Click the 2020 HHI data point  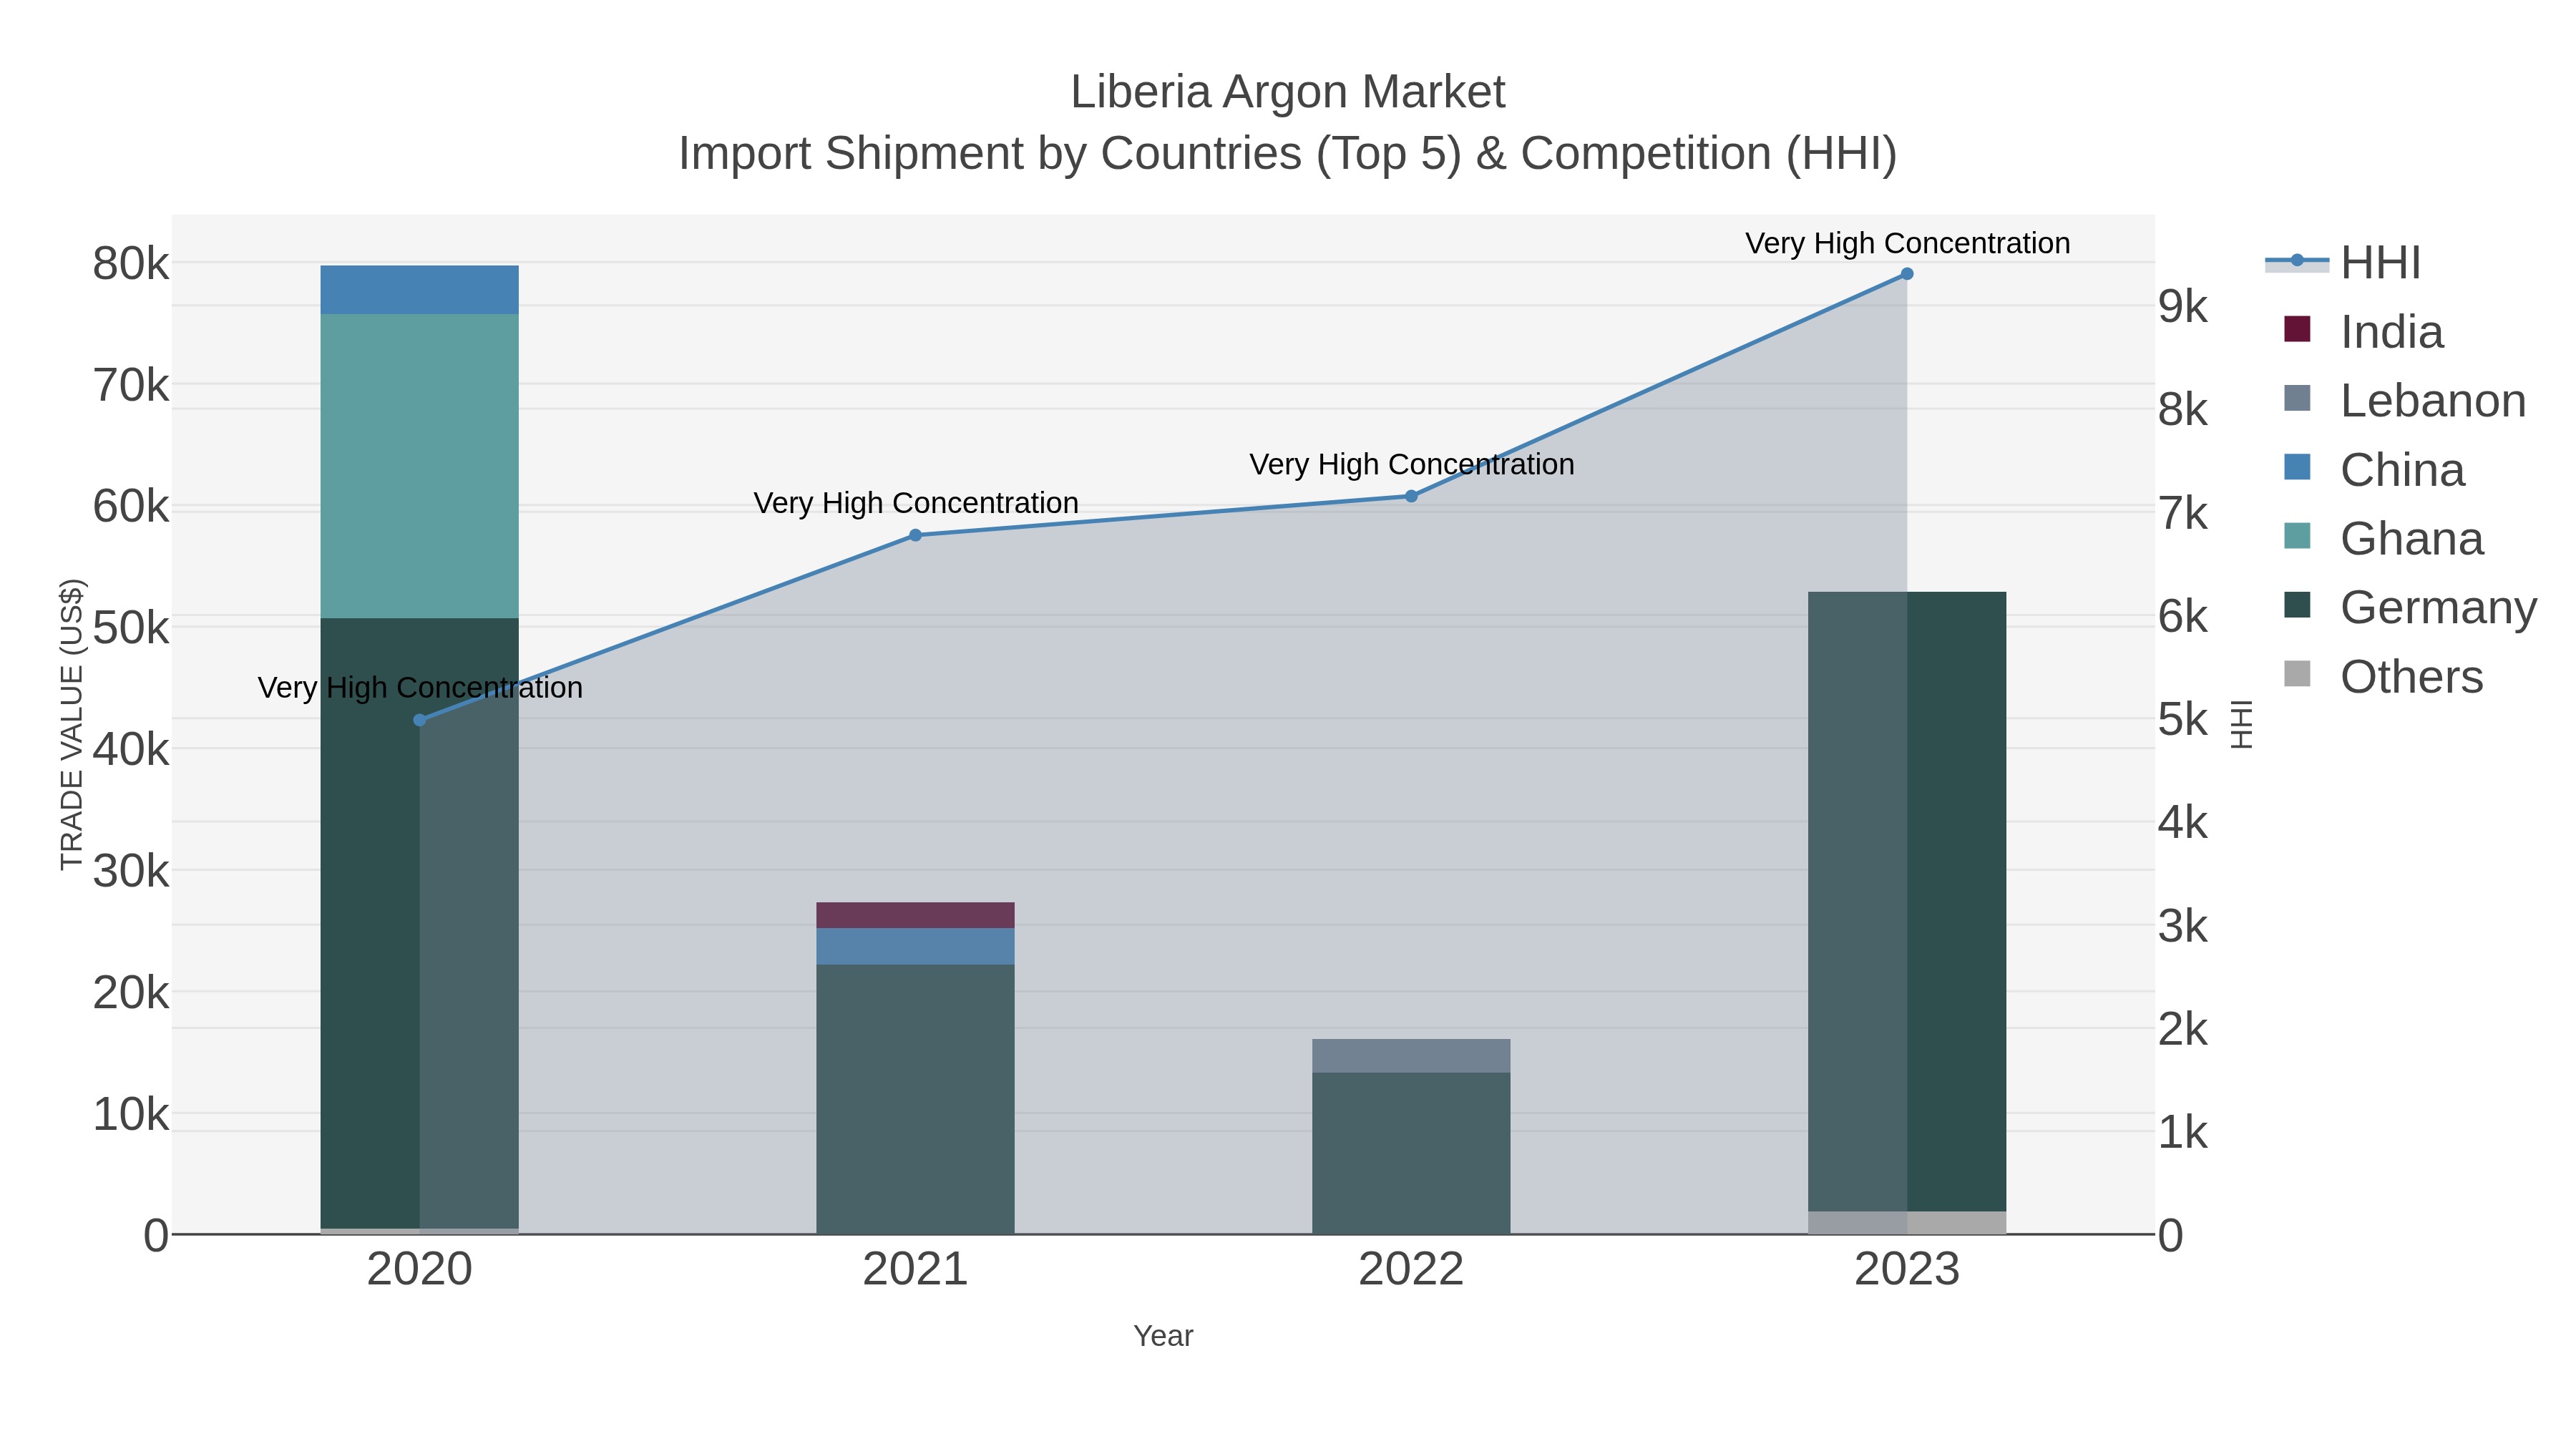(x=419, y=720)
